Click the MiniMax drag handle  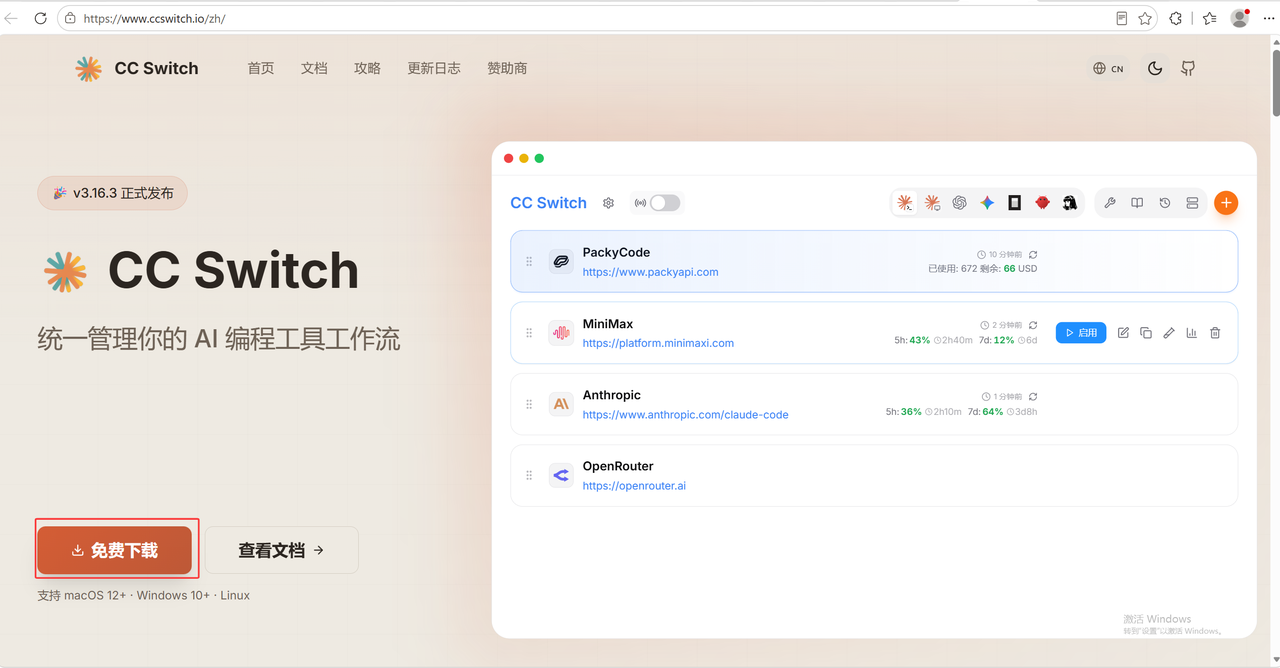click(x=529, y=333)
